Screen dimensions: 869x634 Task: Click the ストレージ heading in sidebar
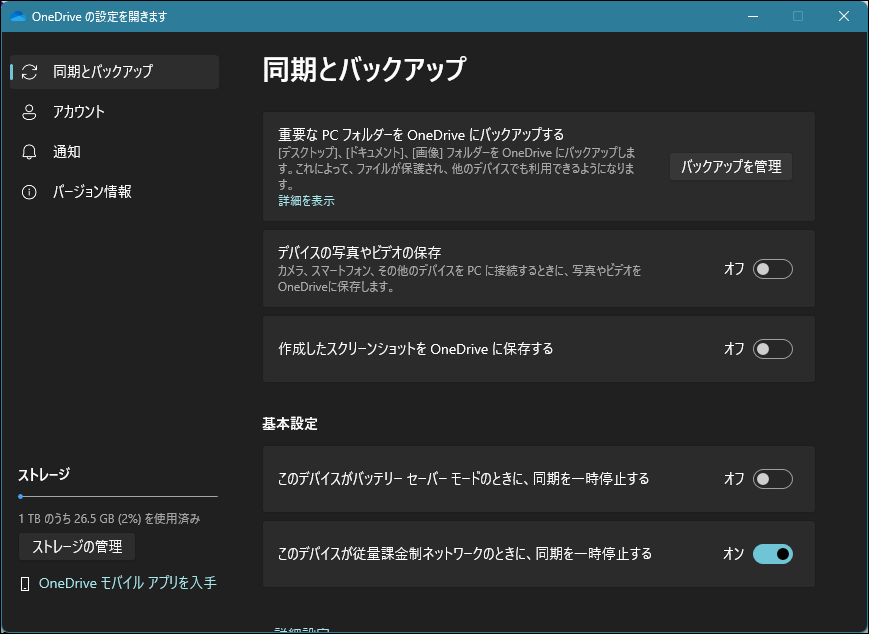point(44,475)
